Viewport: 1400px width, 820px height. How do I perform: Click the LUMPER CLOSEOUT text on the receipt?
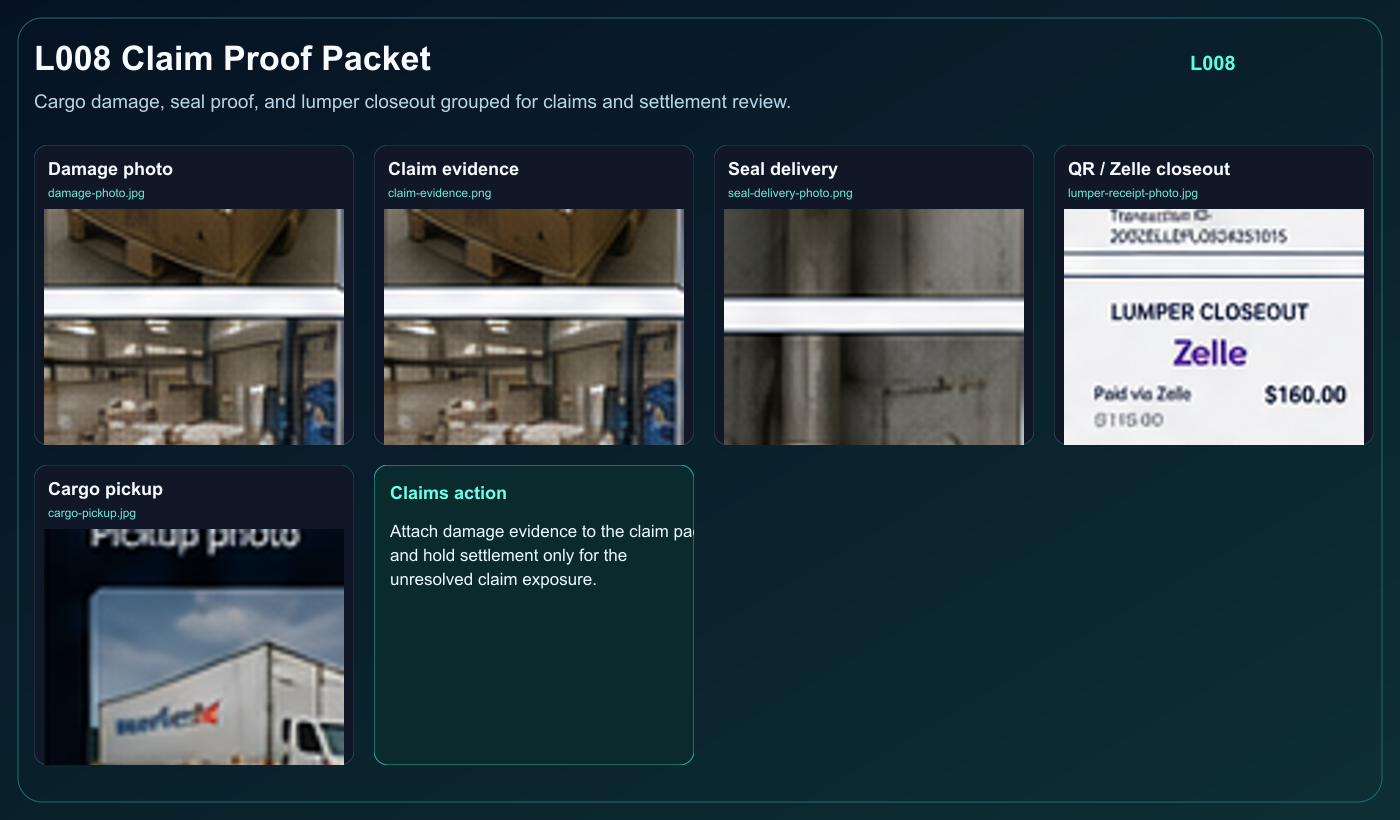pos(1209,312)
